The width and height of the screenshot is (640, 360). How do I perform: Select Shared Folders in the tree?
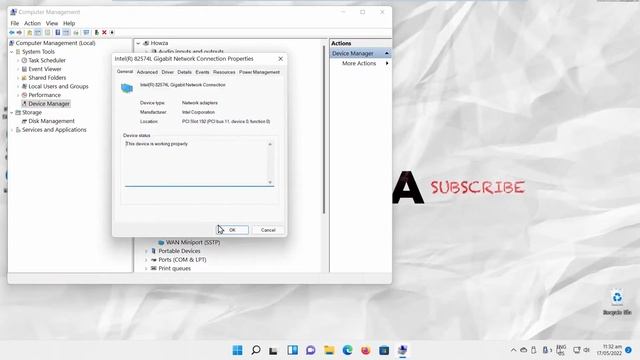coord(47,78)
